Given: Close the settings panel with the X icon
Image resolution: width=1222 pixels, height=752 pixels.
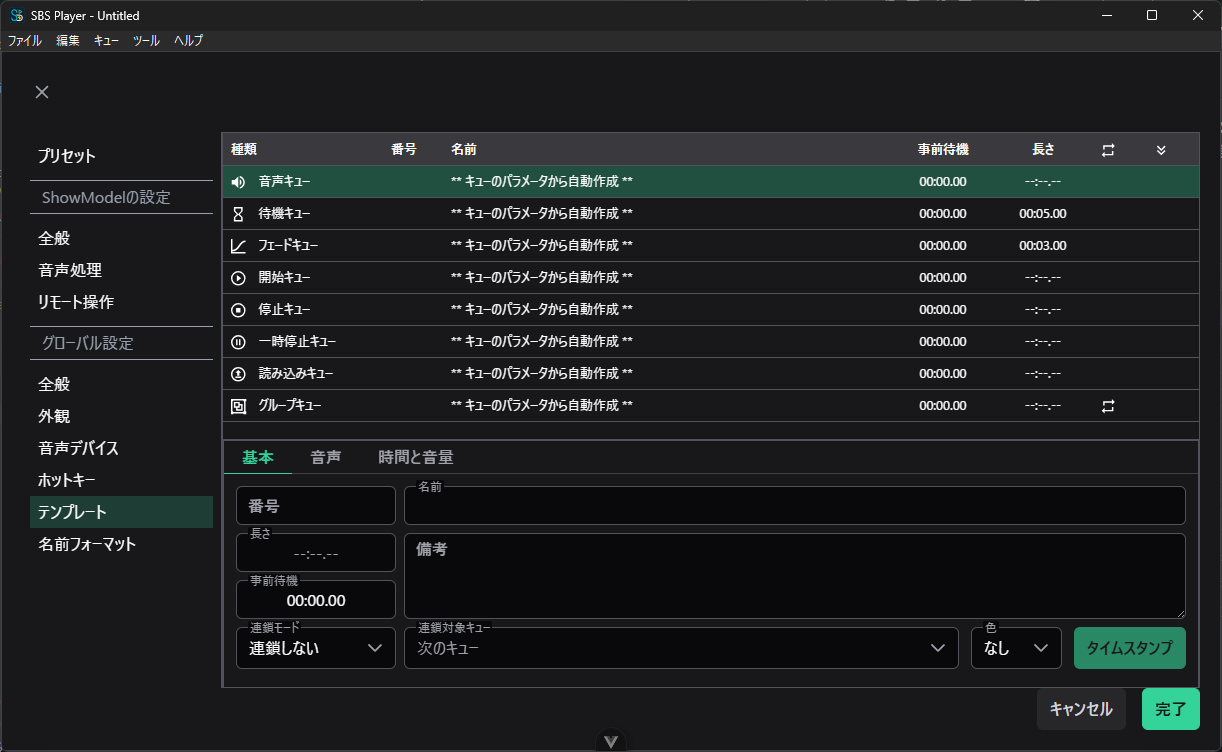Looking at the screenshot, I should tap(42, 92).
